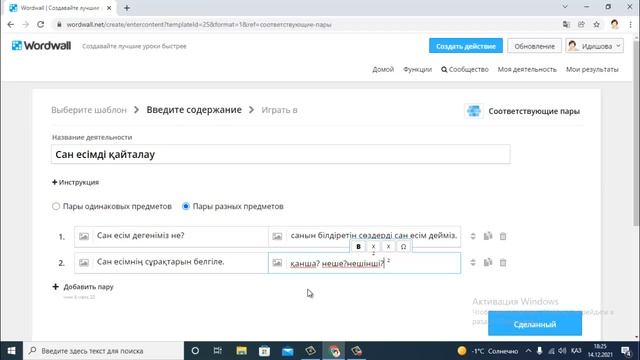The width and height of the screenshot is (640, 360).
Task: Select Пары одинаковых предметов radio option
Action: click(x=56, y=206)
